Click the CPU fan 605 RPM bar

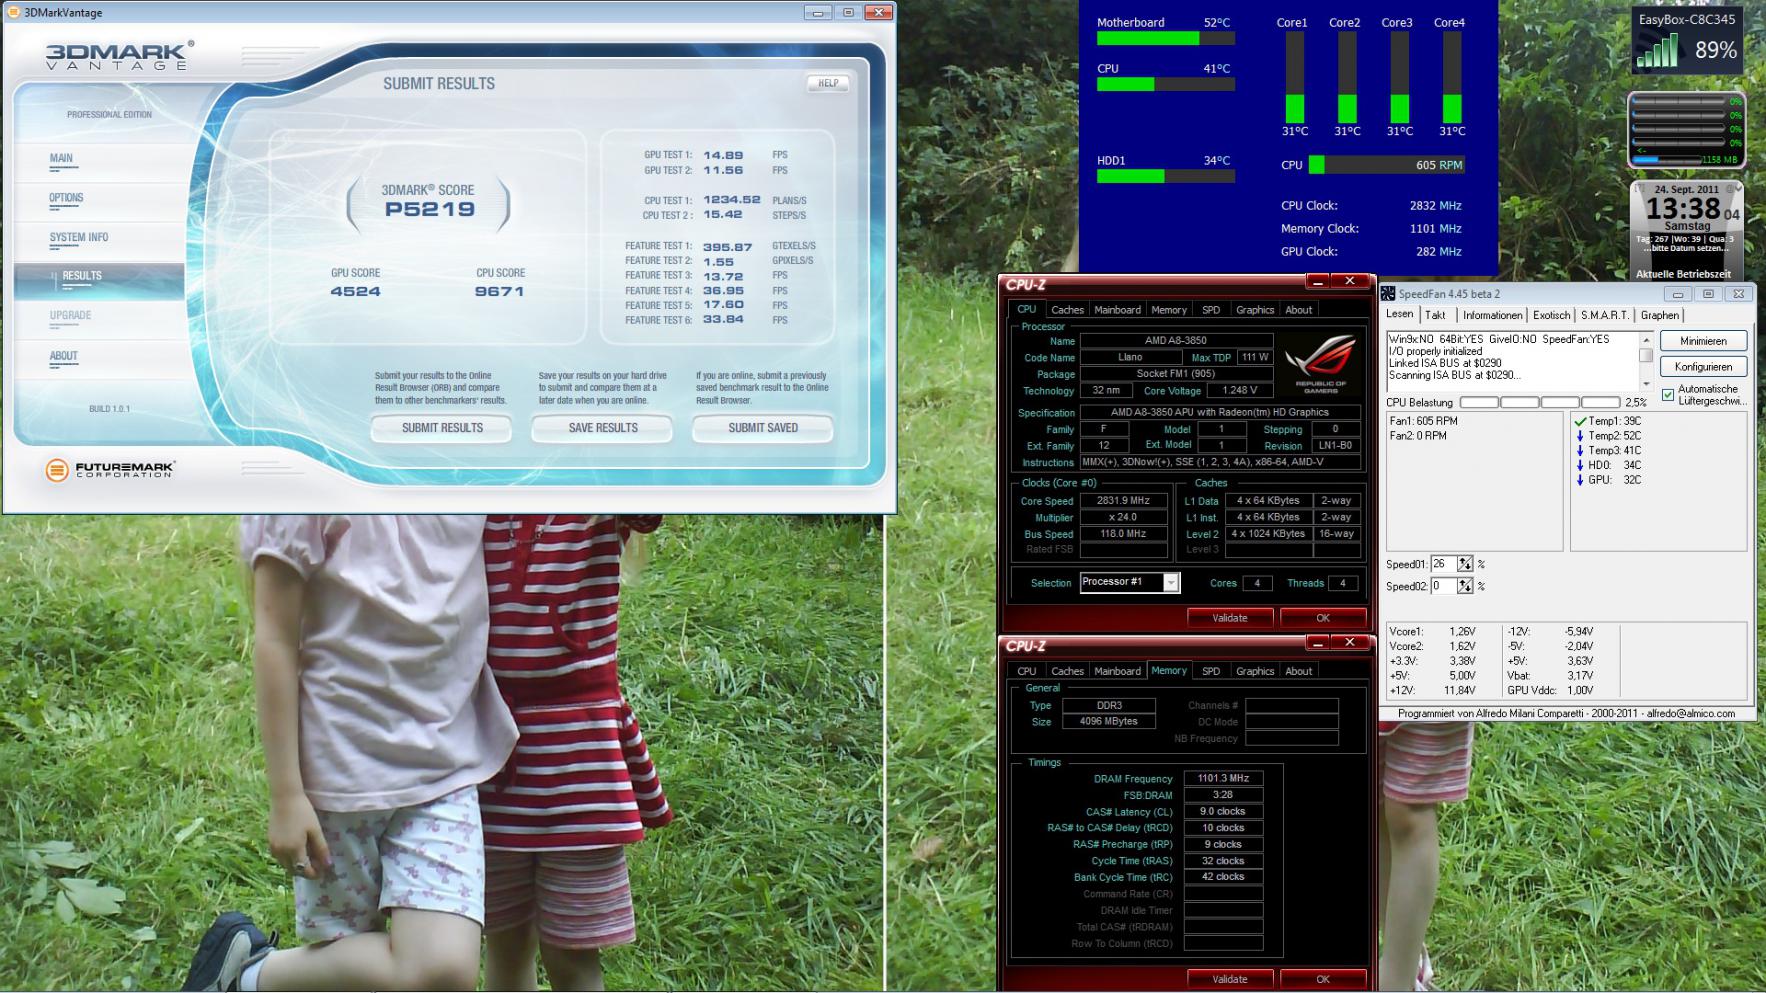click(1387, 165)
